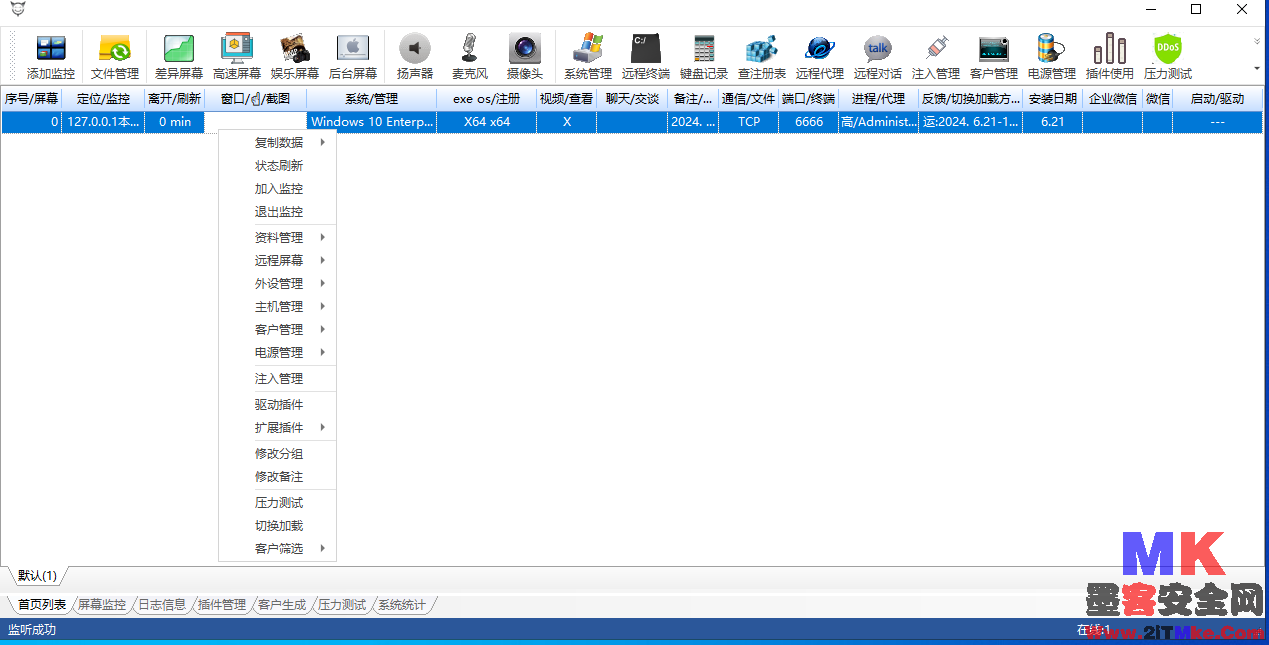Open 文件管理 from the toolbar
Viewport: 1269px width, 645px height.
pos(115,56)
